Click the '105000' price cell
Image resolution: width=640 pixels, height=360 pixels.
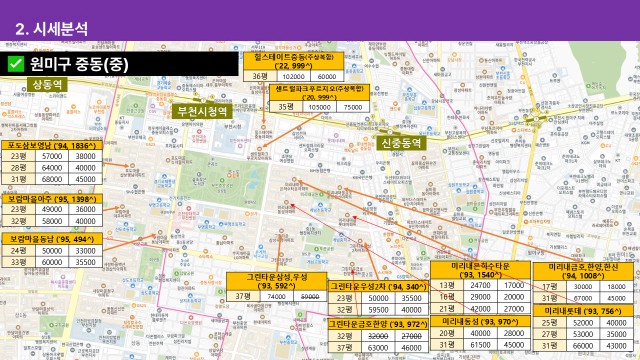point(320,107)
